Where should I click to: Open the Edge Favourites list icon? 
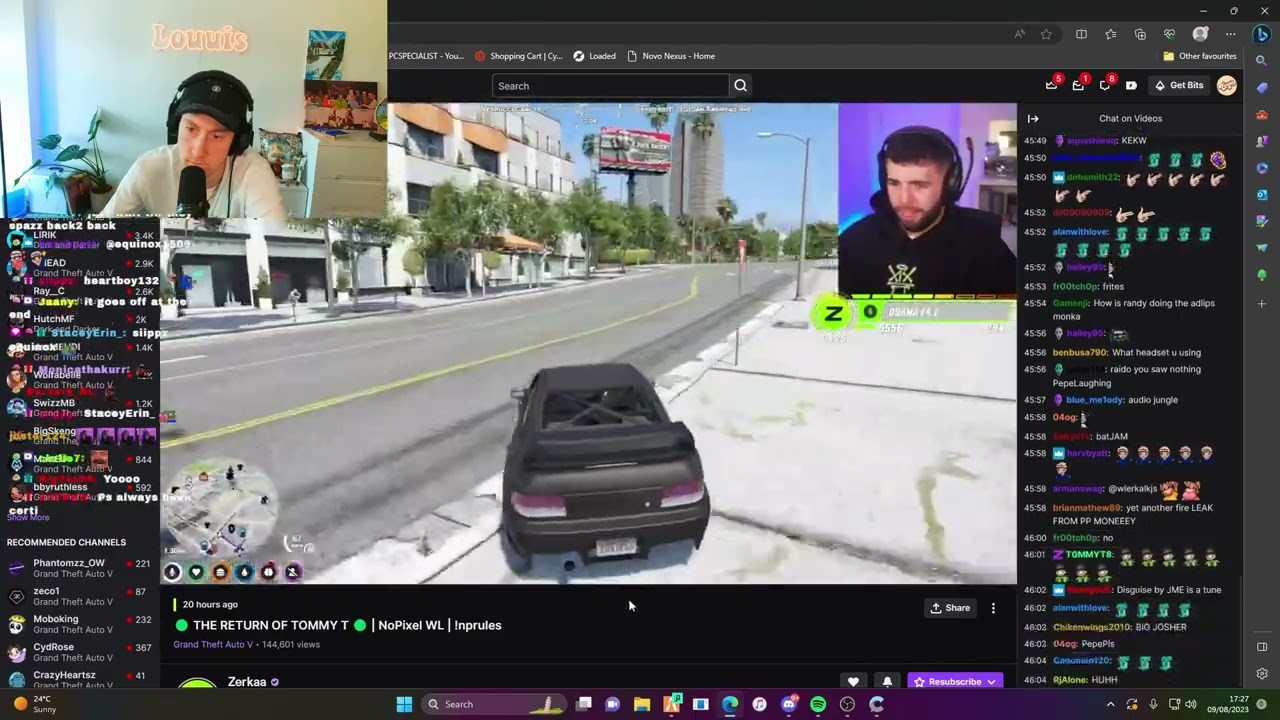tap(1111, 34)
